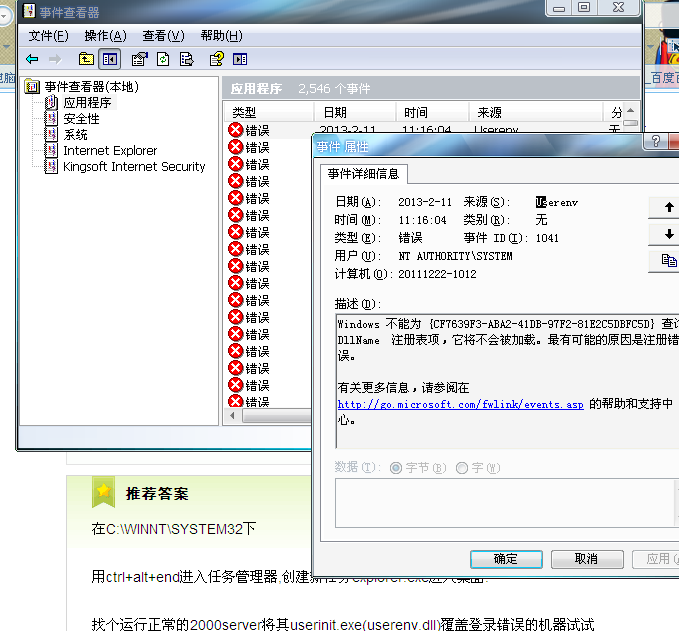The width and height of the screenshot is (679, 631).
Task: Open the 帮助(H) menu
Action: 221,36
